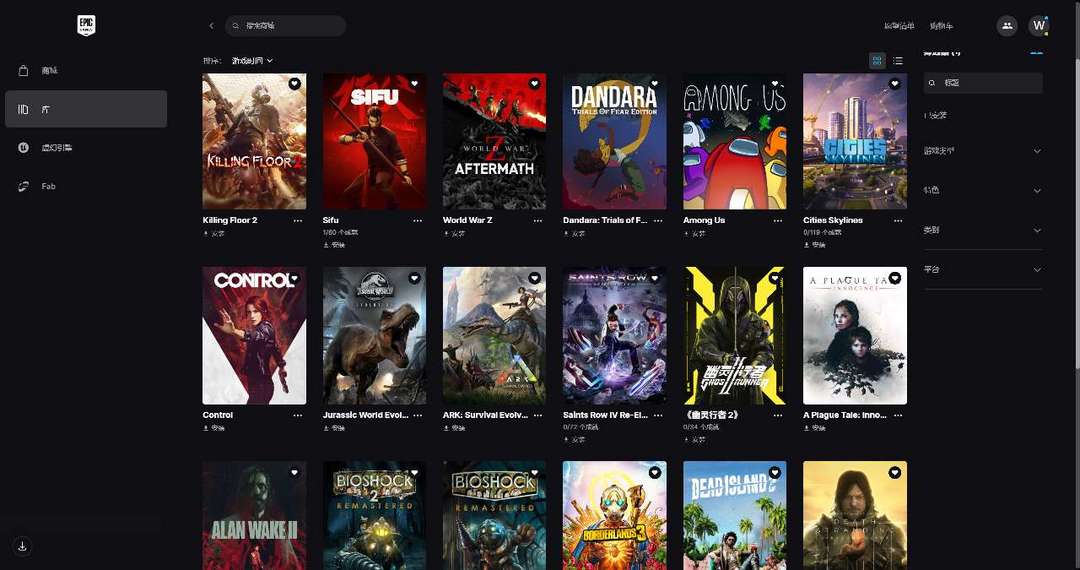Switch library to grid view
This screenshot has height=570, width=1080.
[877, 61]
